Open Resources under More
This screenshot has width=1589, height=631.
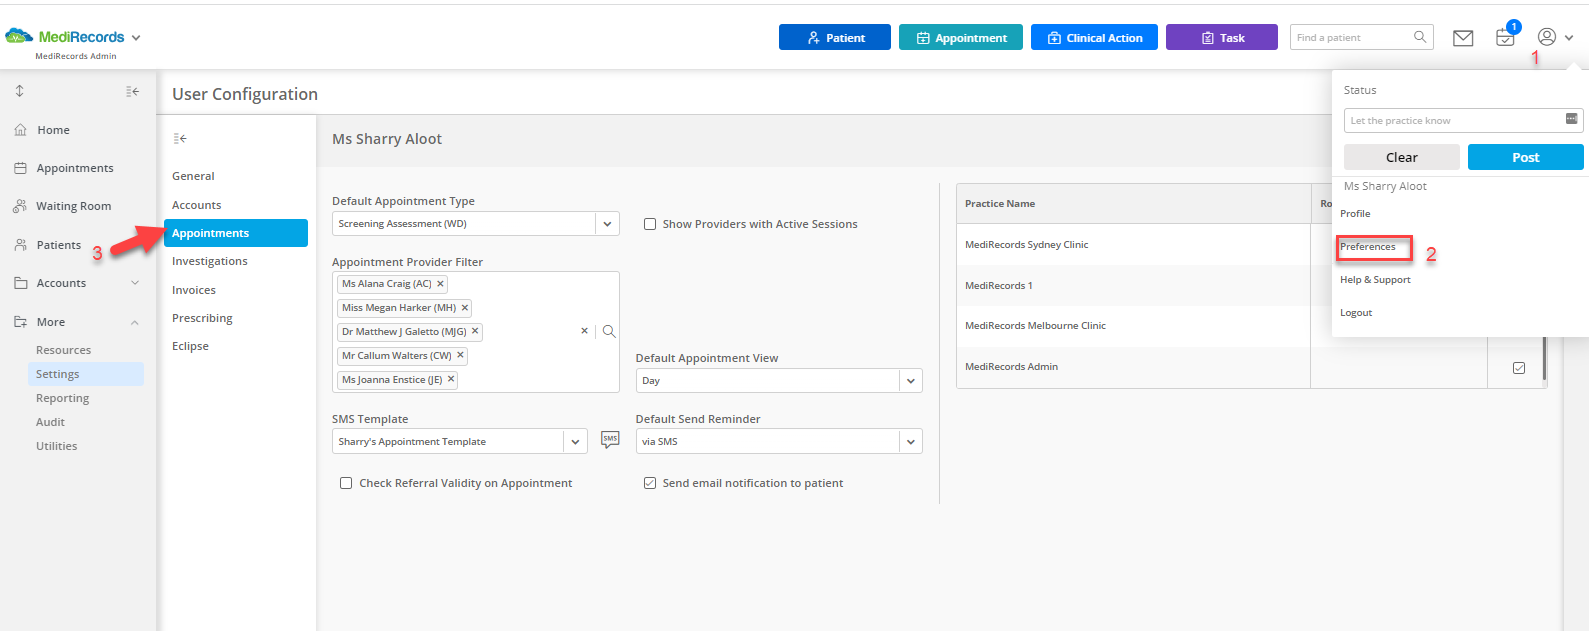click(x=63, y=350)
